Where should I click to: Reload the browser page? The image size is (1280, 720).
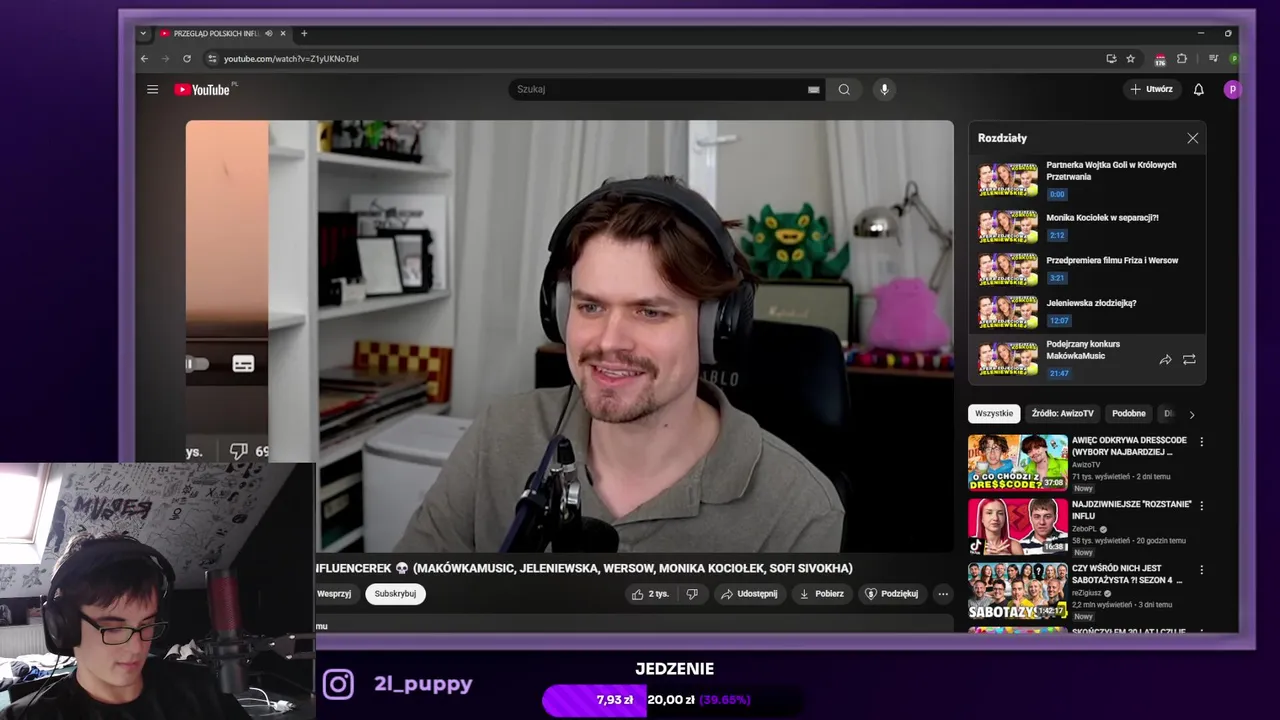(186, 58)
